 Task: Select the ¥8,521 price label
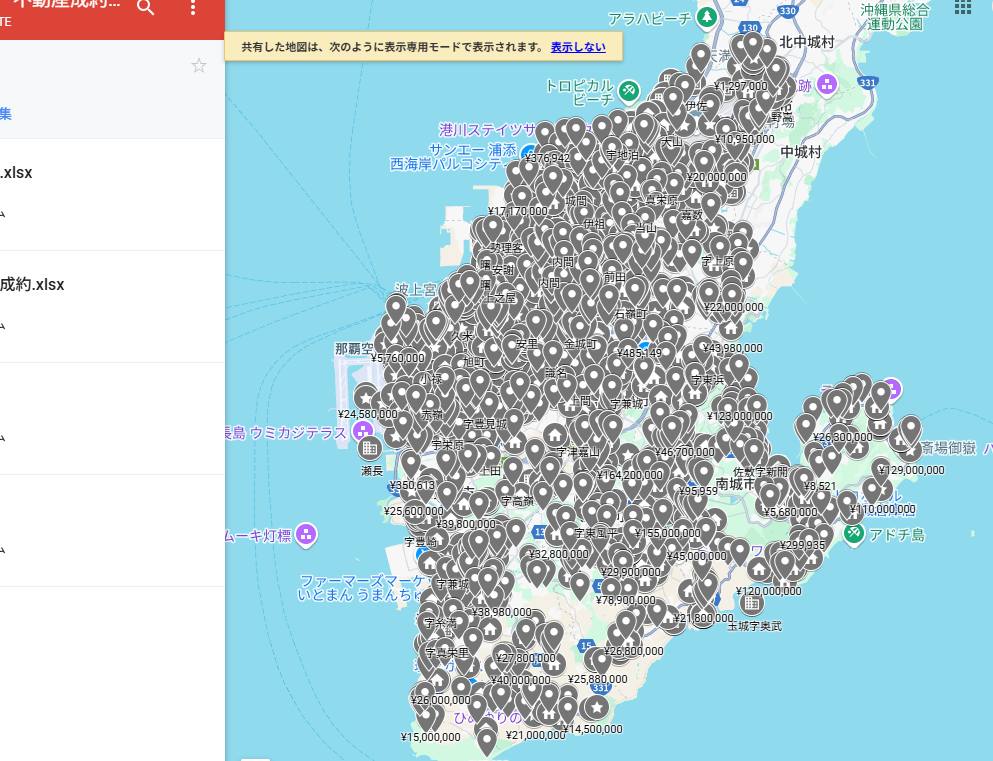(820, 486)
